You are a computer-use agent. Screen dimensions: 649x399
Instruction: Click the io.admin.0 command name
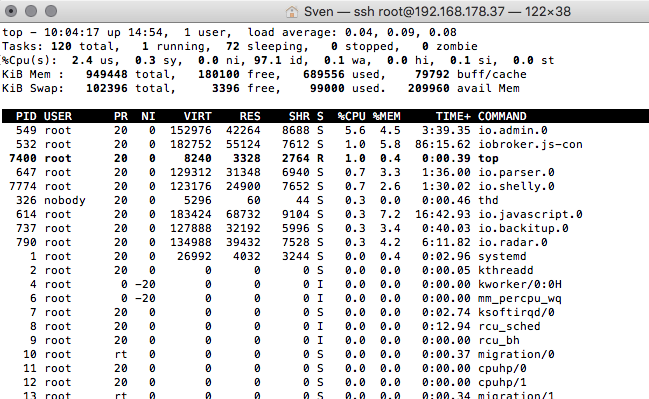coord(513,130)
